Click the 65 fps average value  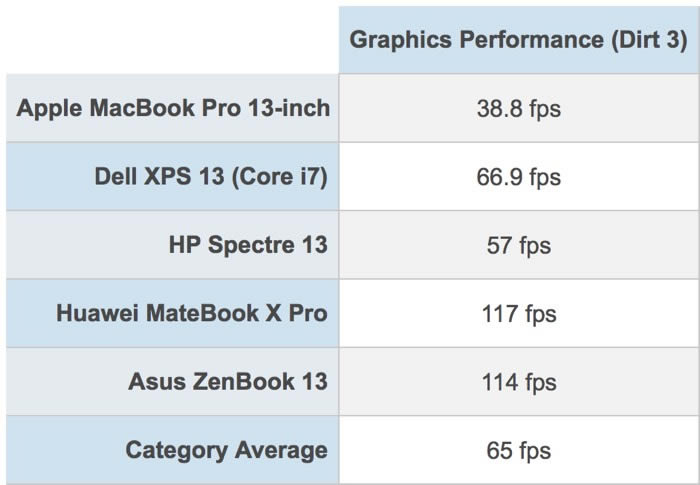[x=518, y=450]
